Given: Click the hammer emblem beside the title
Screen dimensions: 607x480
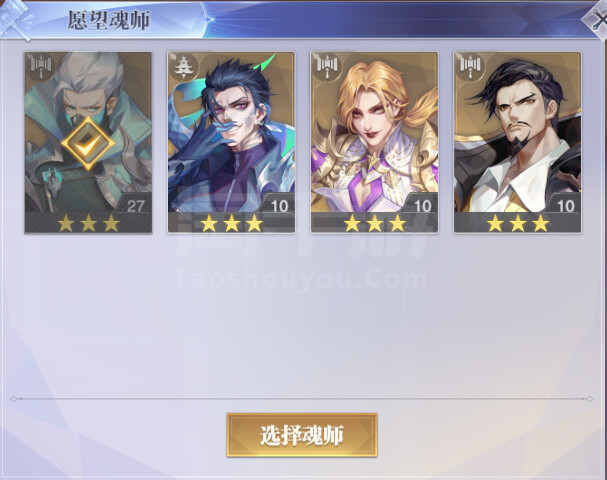Looking at the screenshot, I should [x=15, y=21].
